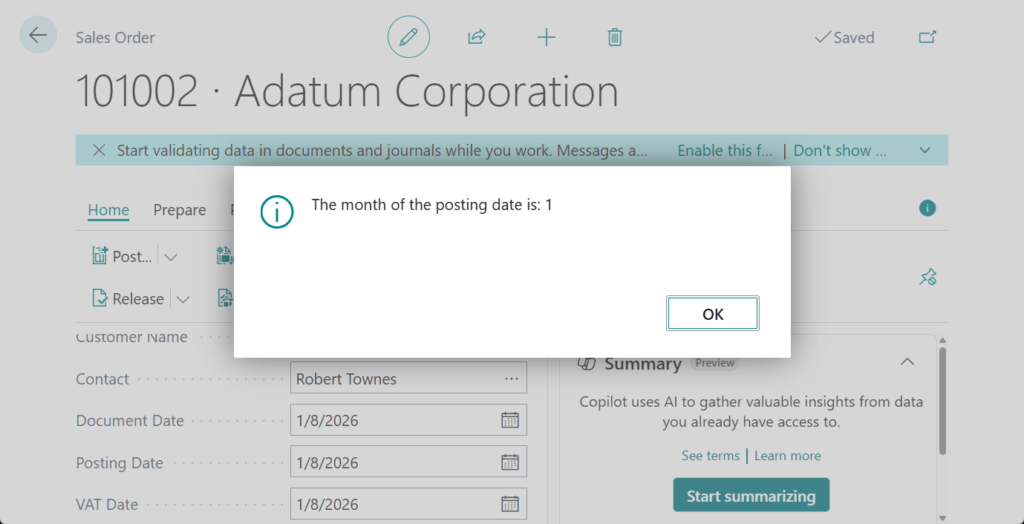Click the plus new record icon
Image resolution: width=1024 pixels, height=524 pixels.
click(x=546, y=37)
